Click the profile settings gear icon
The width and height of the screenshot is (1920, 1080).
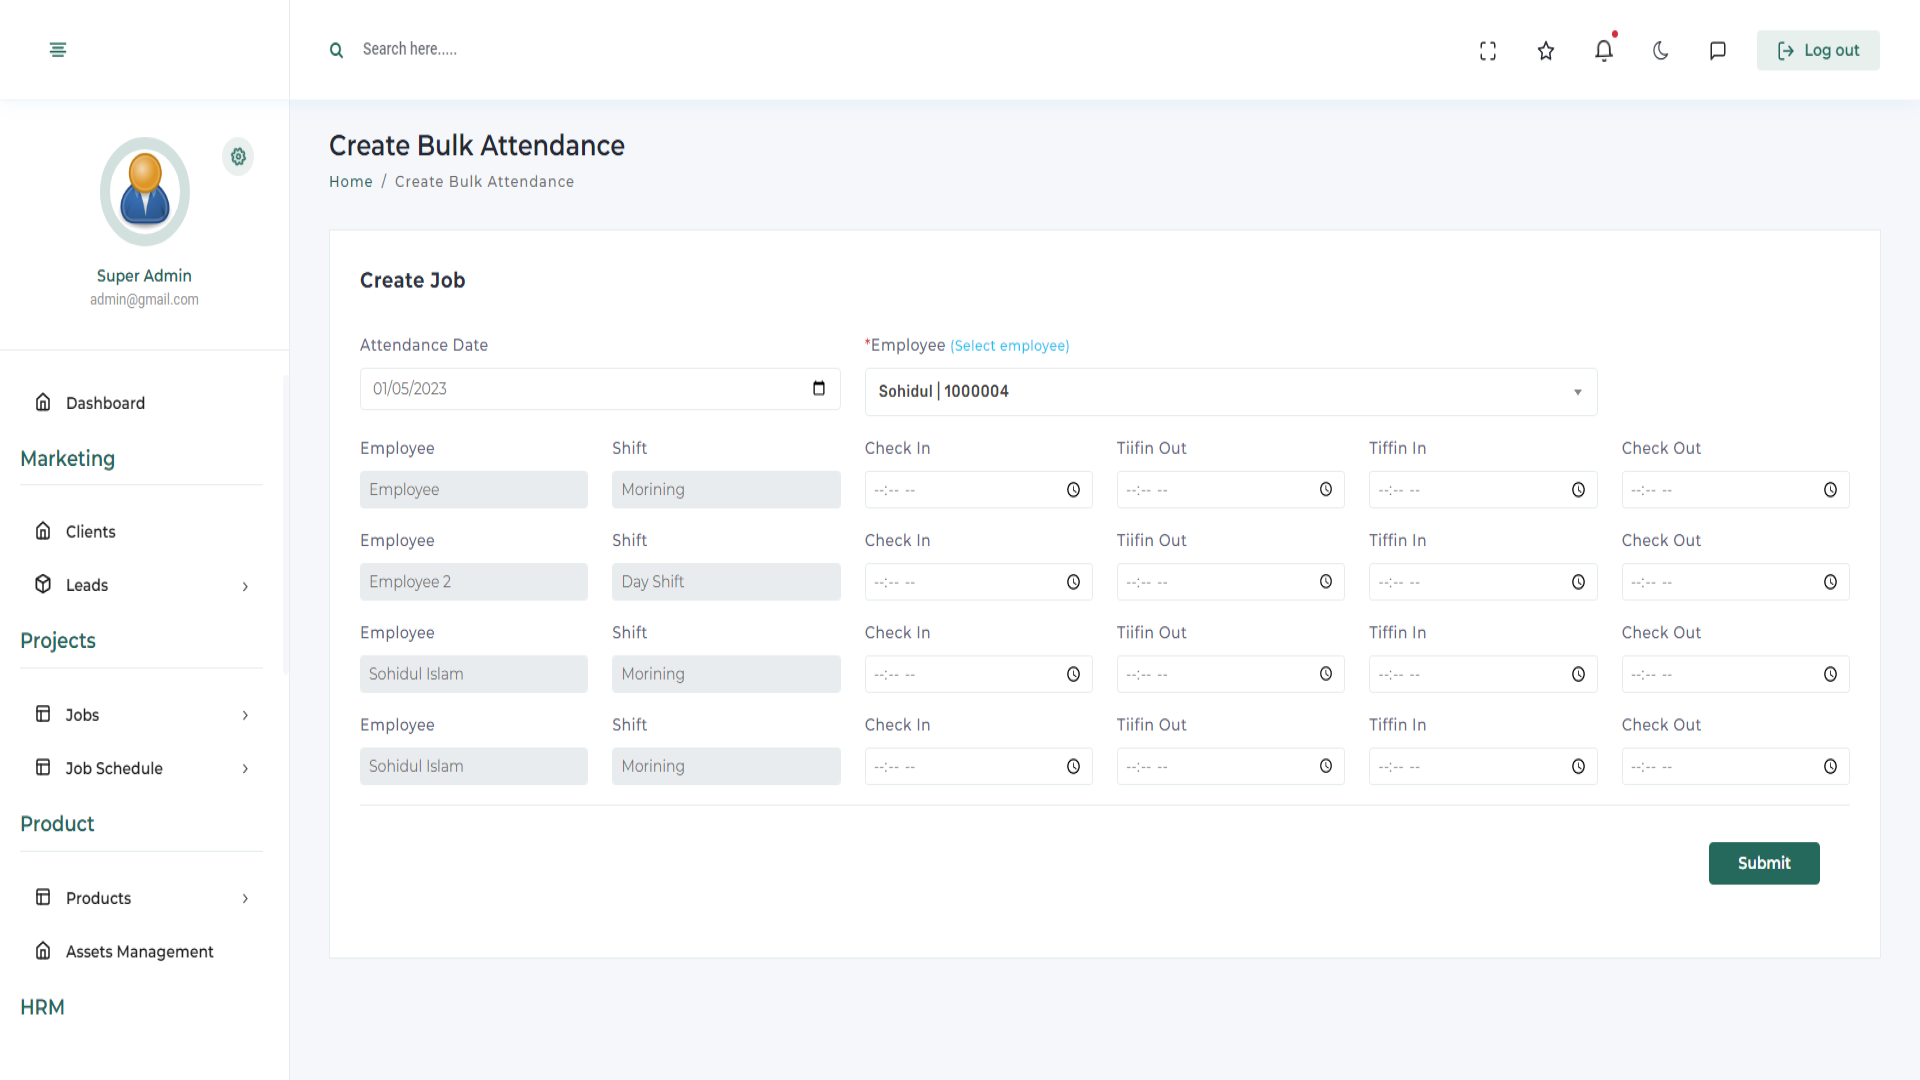tap(238, 157)
